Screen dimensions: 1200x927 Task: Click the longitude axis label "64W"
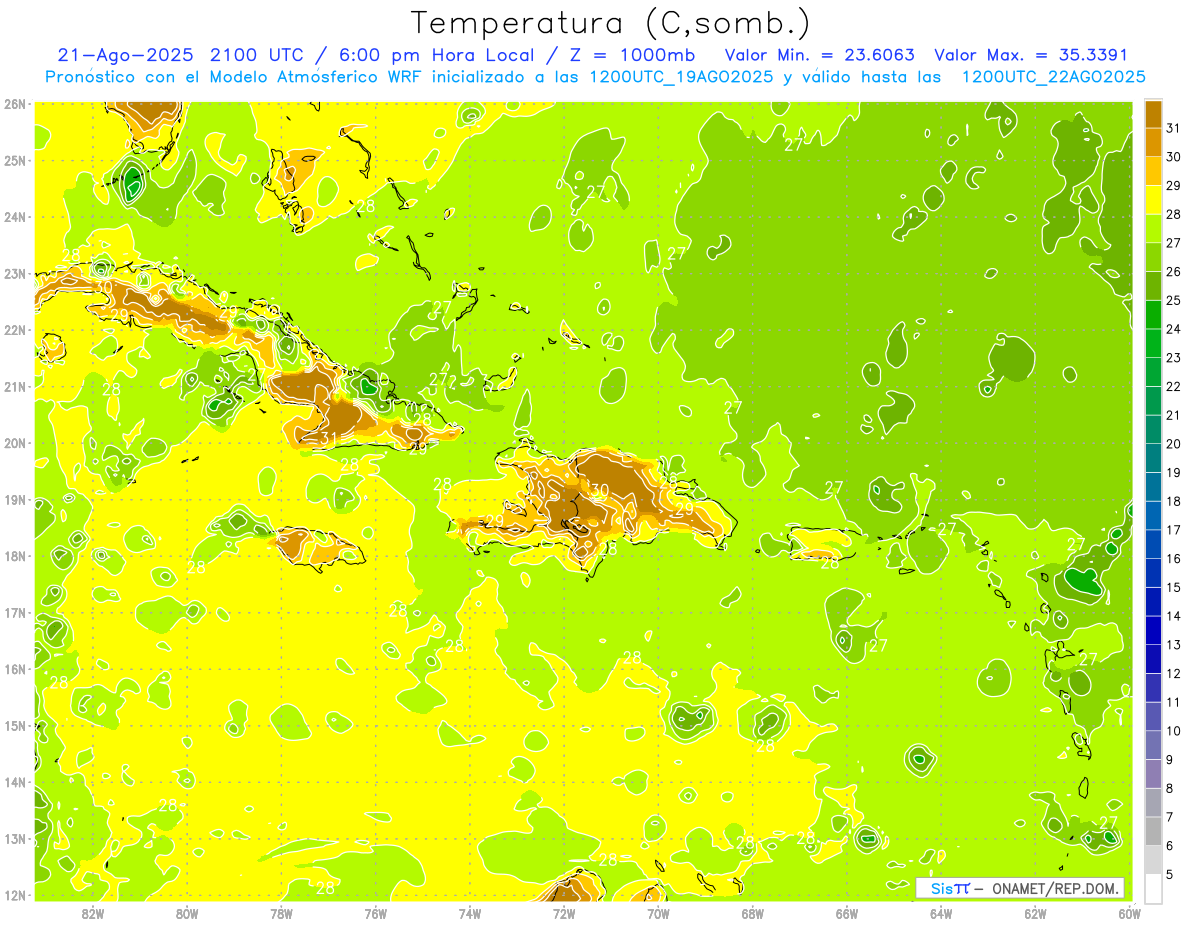click(941, 913)
